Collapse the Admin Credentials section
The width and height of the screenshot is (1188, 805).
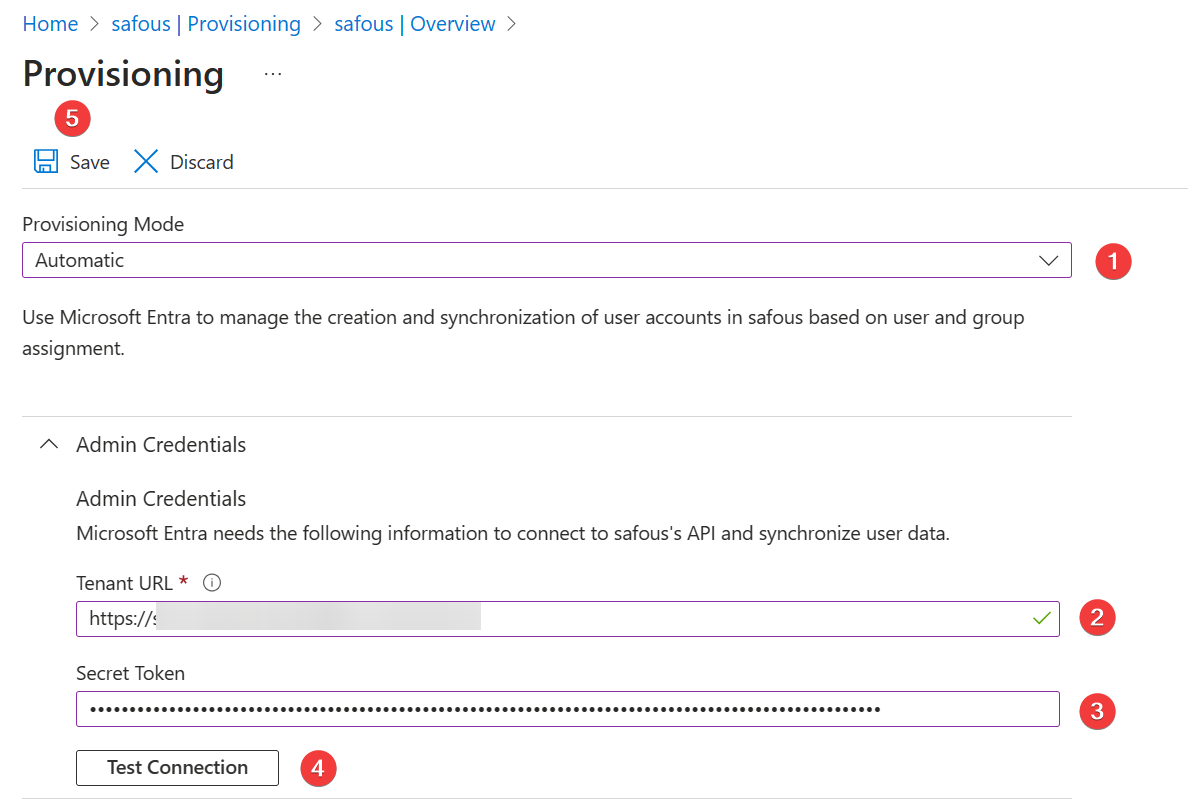tap(48, 443)
